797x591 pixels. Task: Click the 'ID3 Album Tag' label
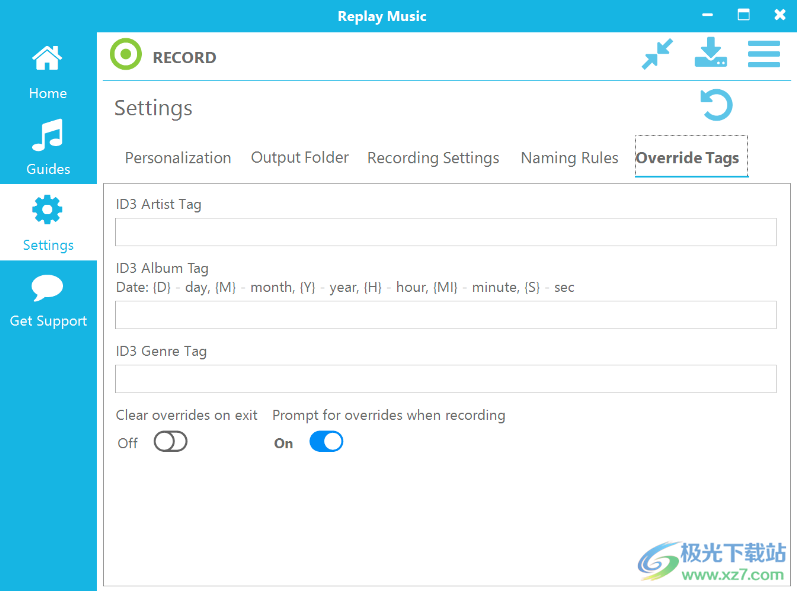[x=162, y=268]
